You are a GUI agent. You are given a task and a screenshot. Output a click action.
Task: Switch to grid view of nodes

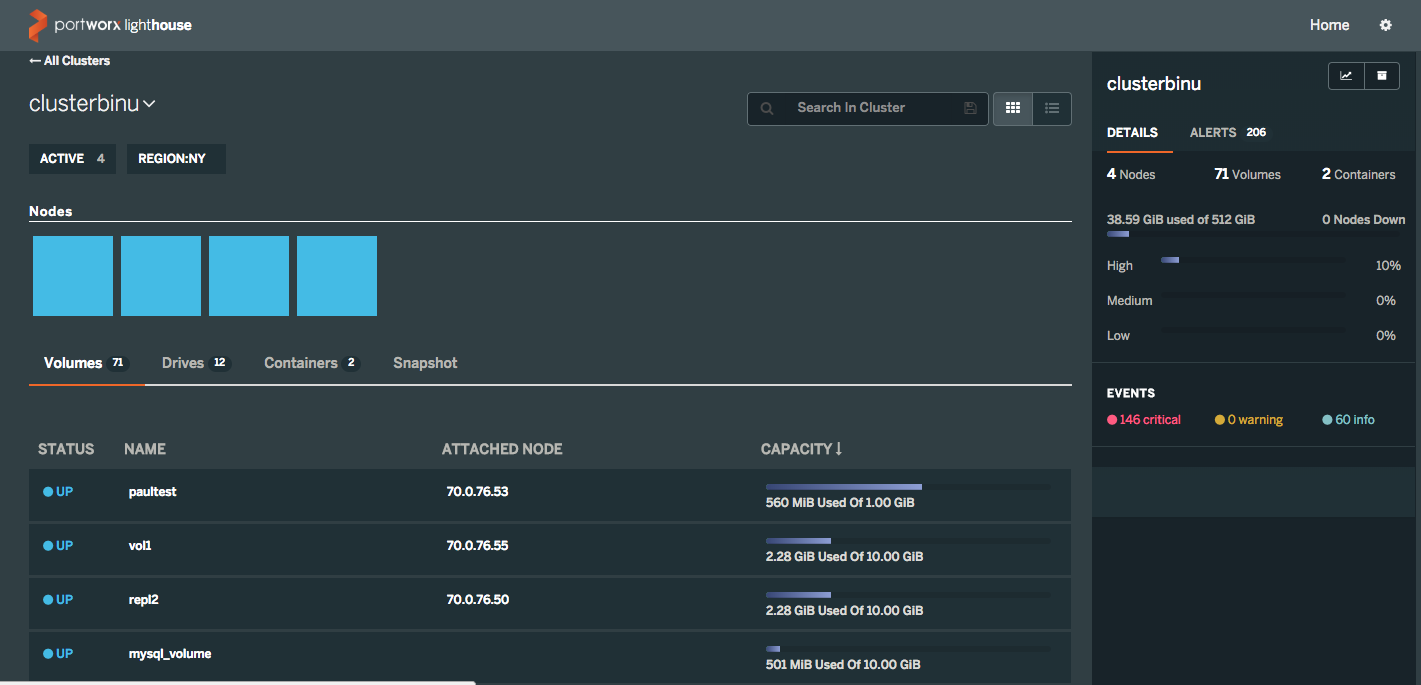point(1012,108)
